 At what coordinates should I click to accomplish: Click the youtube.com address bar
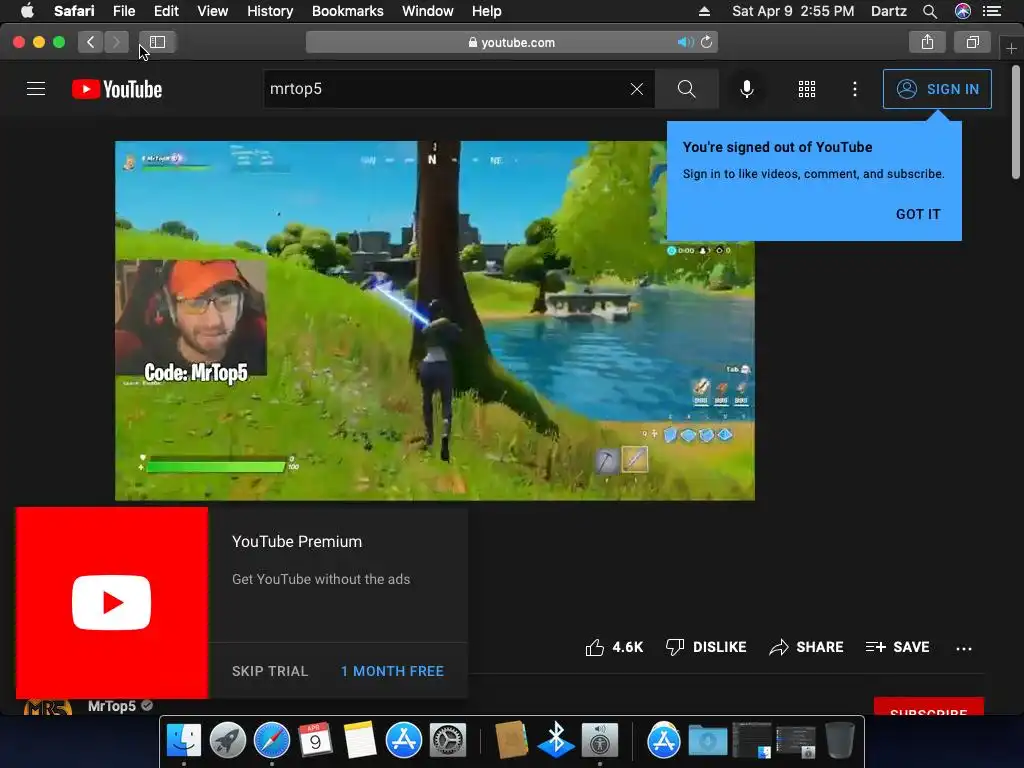click(511, 42)
